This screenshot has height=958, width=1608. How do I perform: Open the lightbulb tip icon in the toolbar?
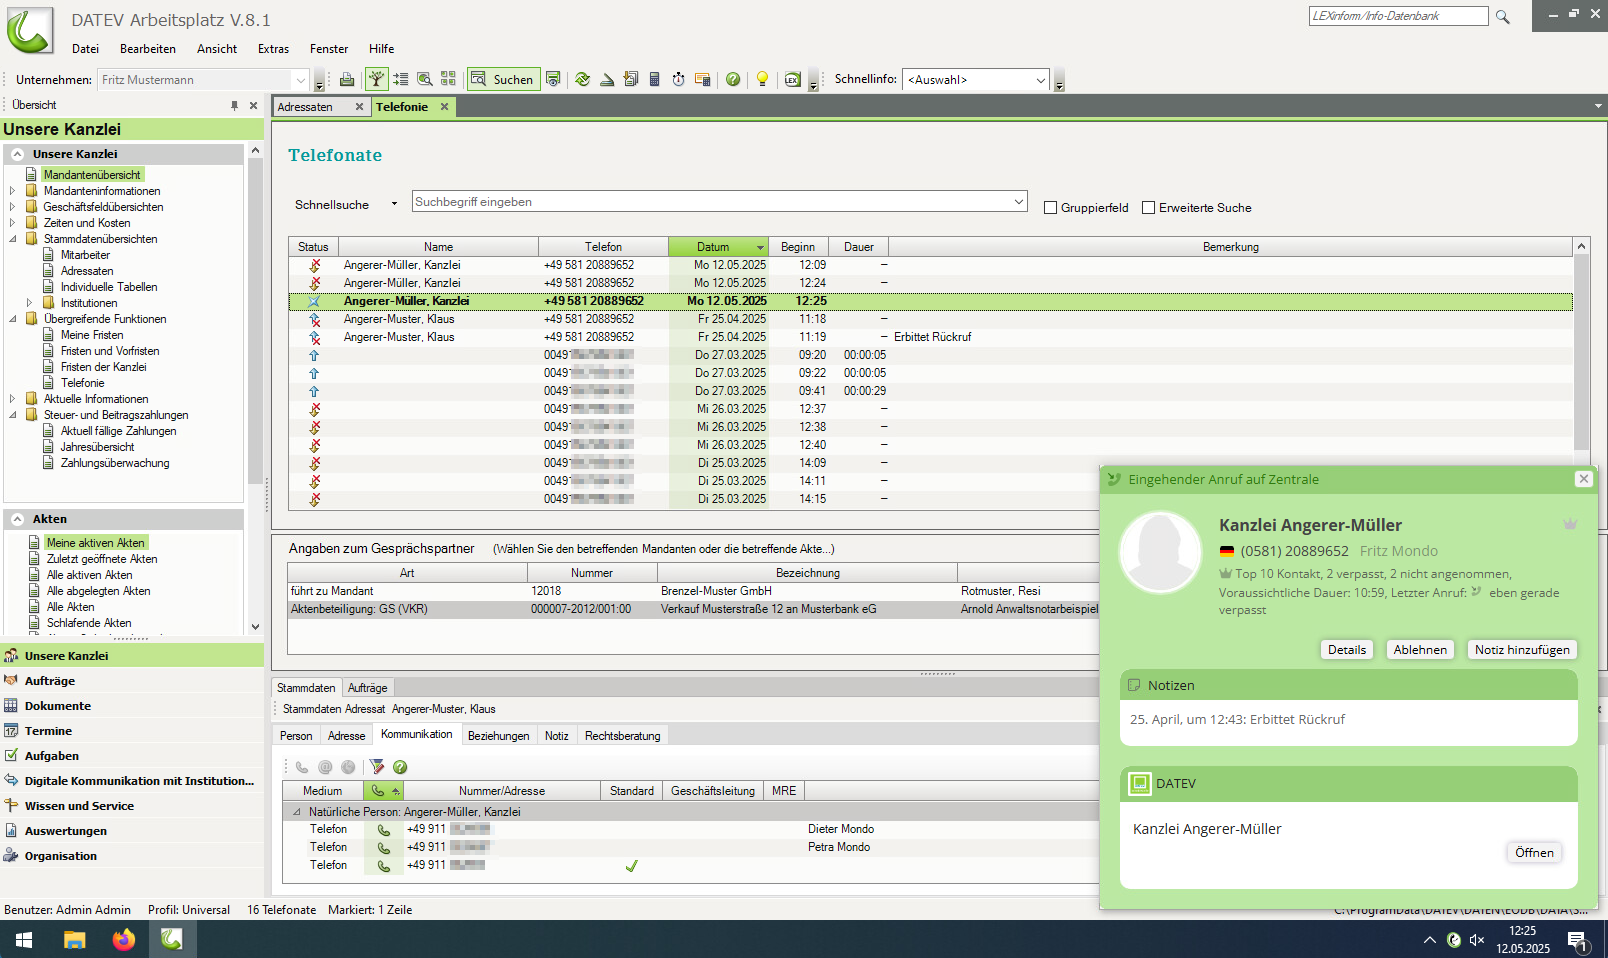(761, 79)
